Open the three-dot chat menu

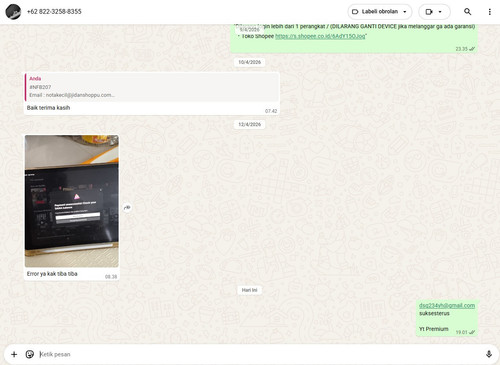click(489, 12)
